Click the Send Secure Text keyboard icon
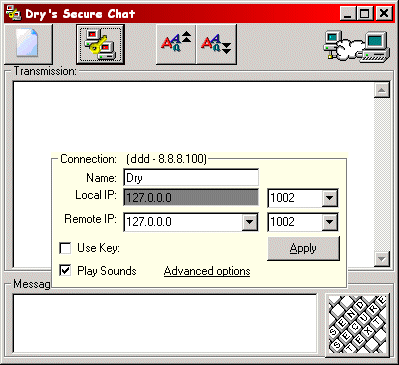The height and width of the screenshot is (365, 399). (357, 324)
